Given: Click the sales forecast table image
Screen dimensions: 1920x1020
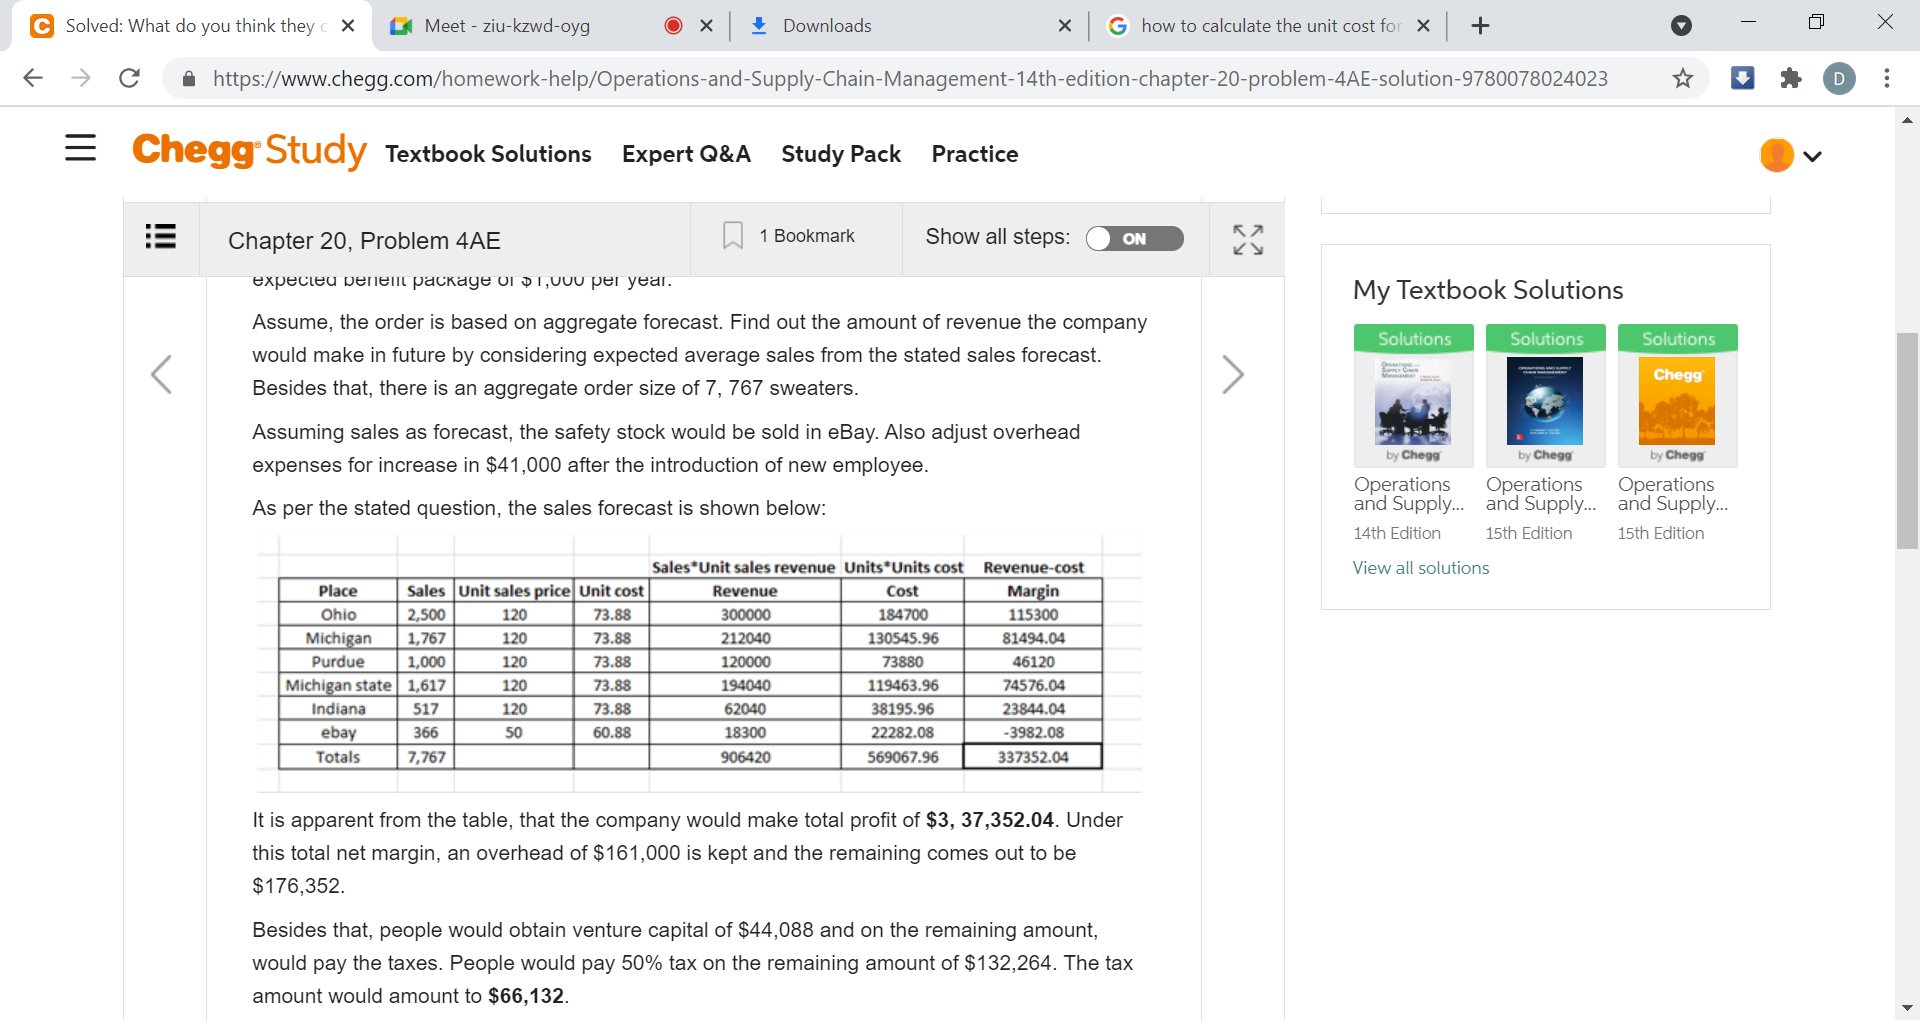Looking at the screenshot, I should [698, 664].
